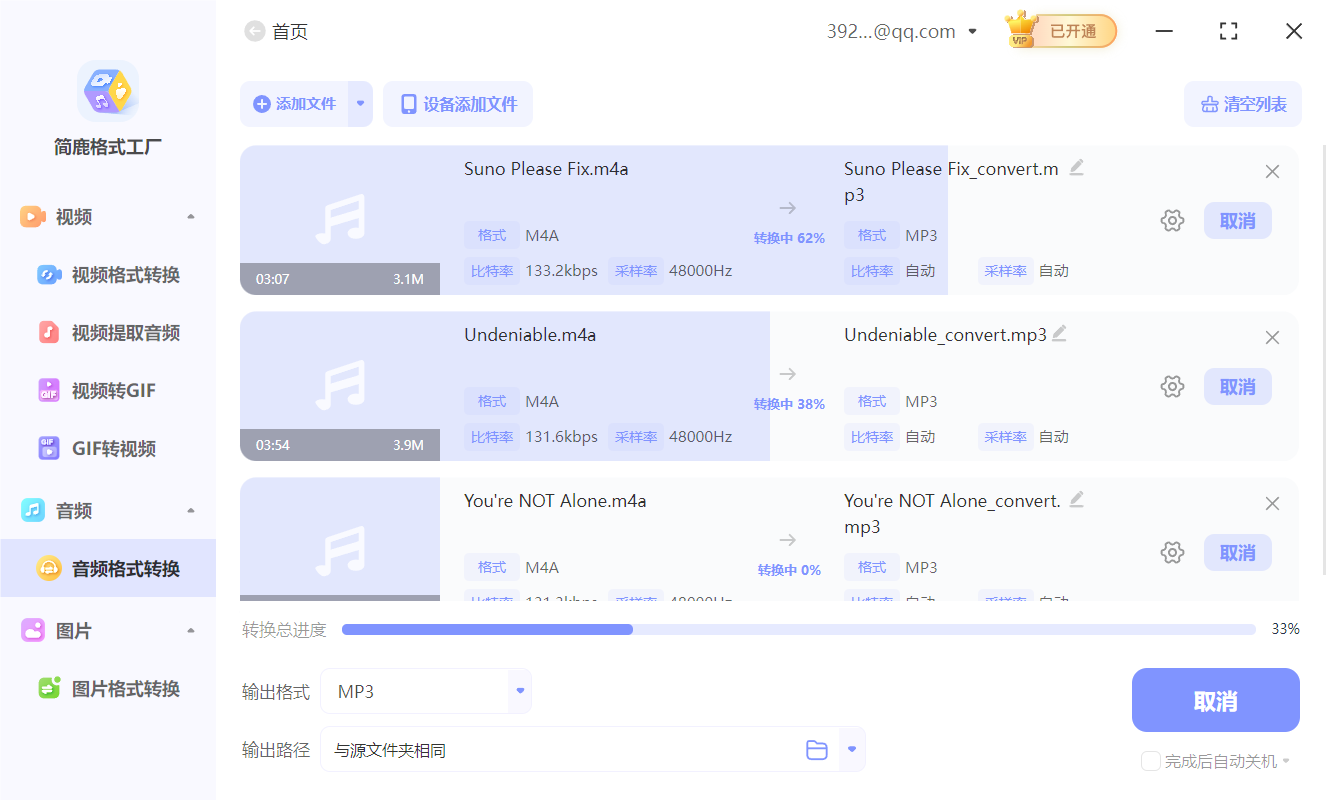The height and width of the screenshot is (800, 1326).
Task: Enable 完成后自动关机 checkbox
Action: pyautogui.click(x=1150, y=761)
